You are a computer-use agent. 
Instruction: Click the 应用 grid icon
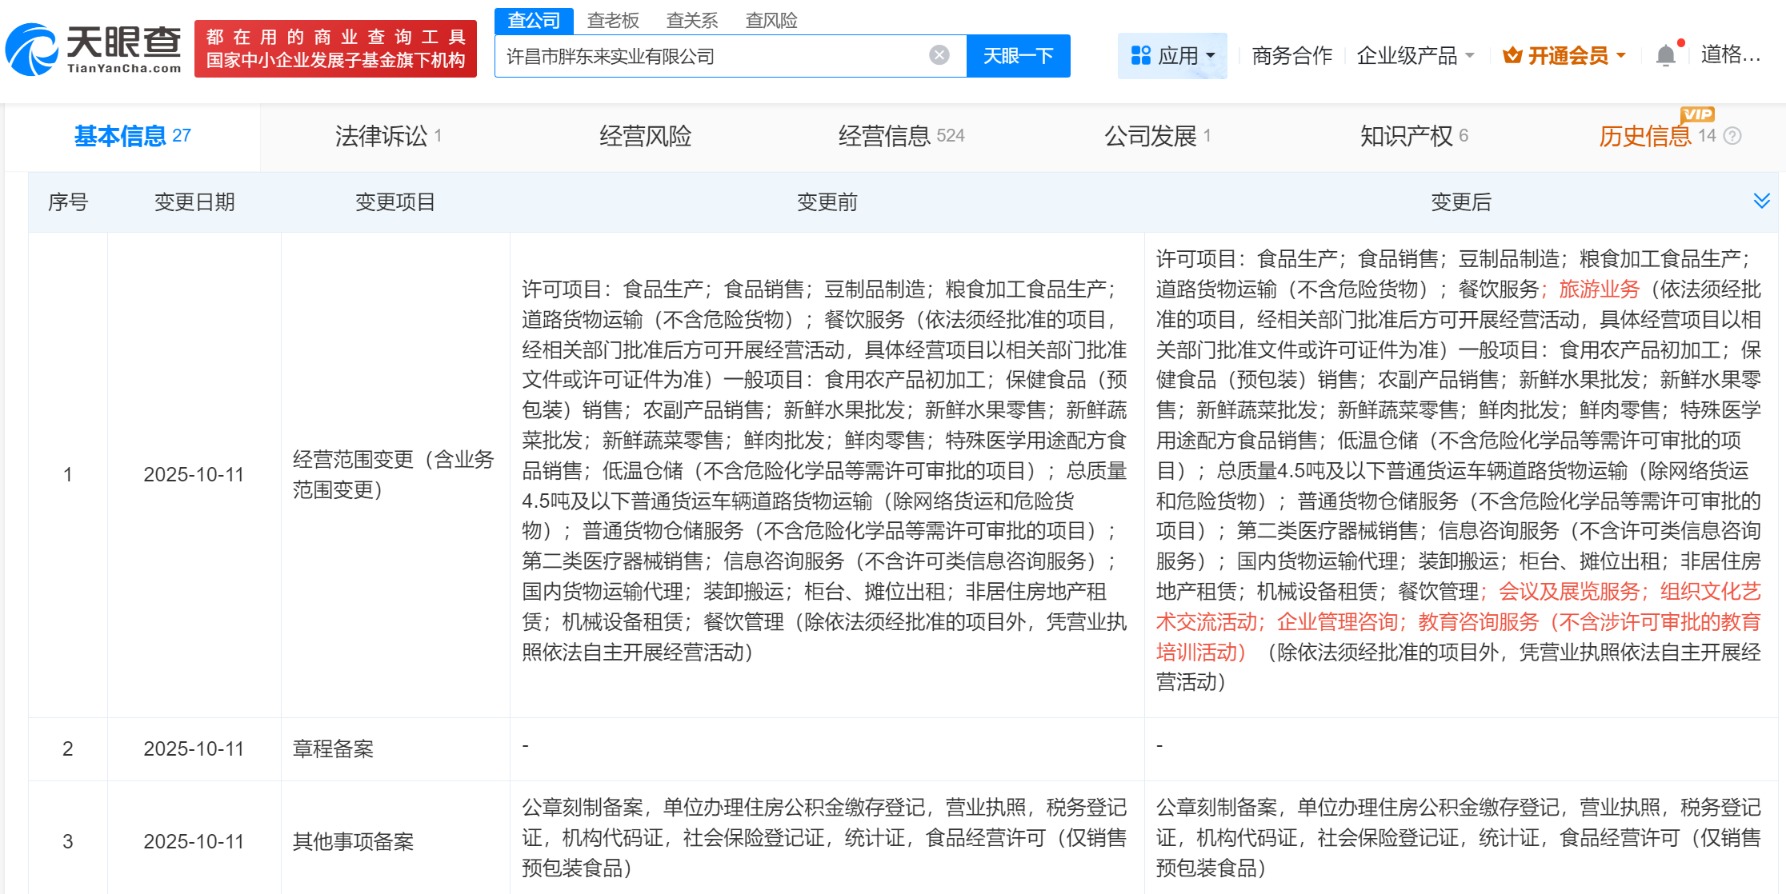pyautogui.click(x=1140, y=56)
